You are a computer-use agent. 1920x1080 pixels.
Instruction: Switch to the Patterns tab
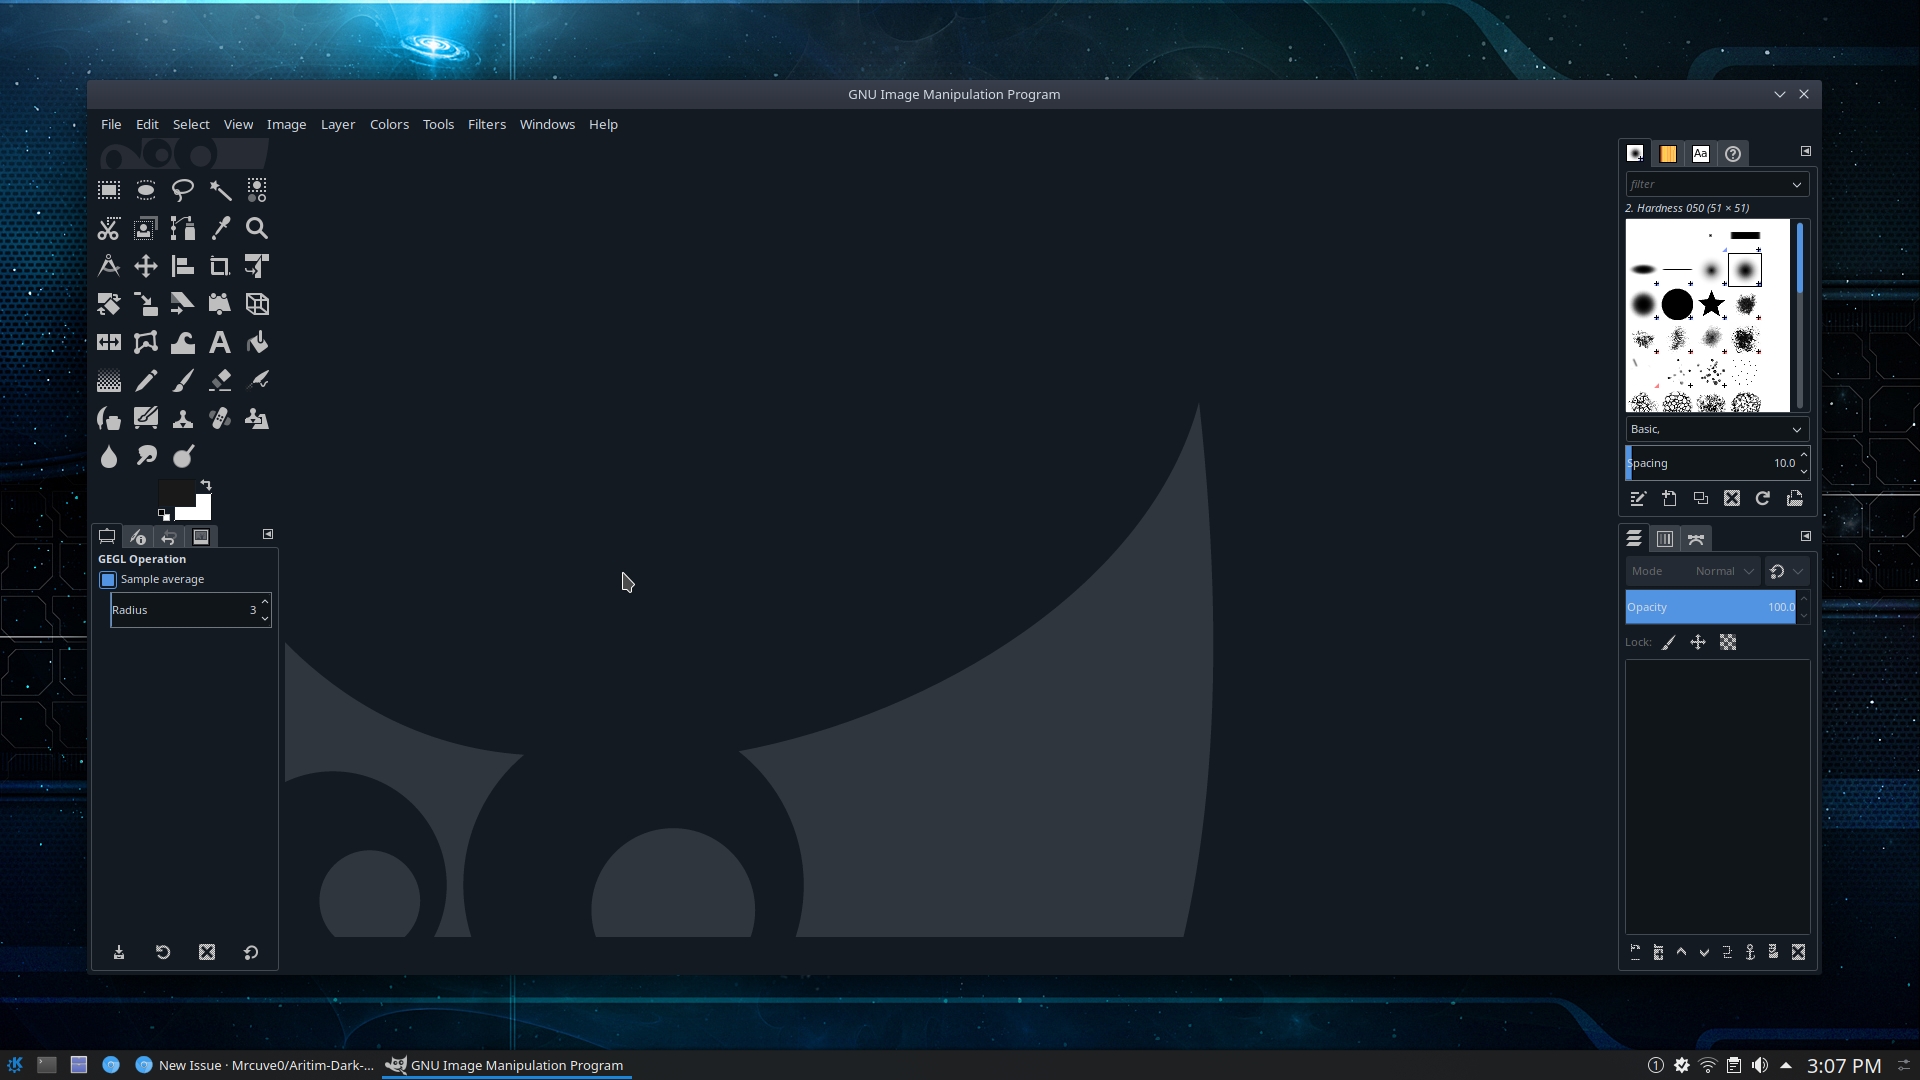1668,153
